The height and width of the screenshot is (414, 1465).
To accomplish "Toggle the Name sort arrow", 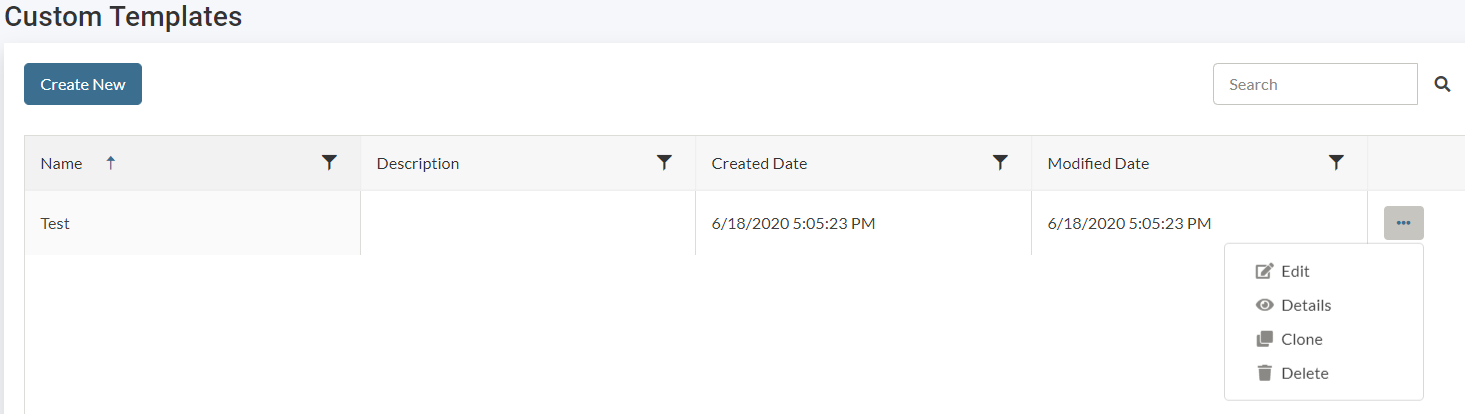I will pos(111,163).
